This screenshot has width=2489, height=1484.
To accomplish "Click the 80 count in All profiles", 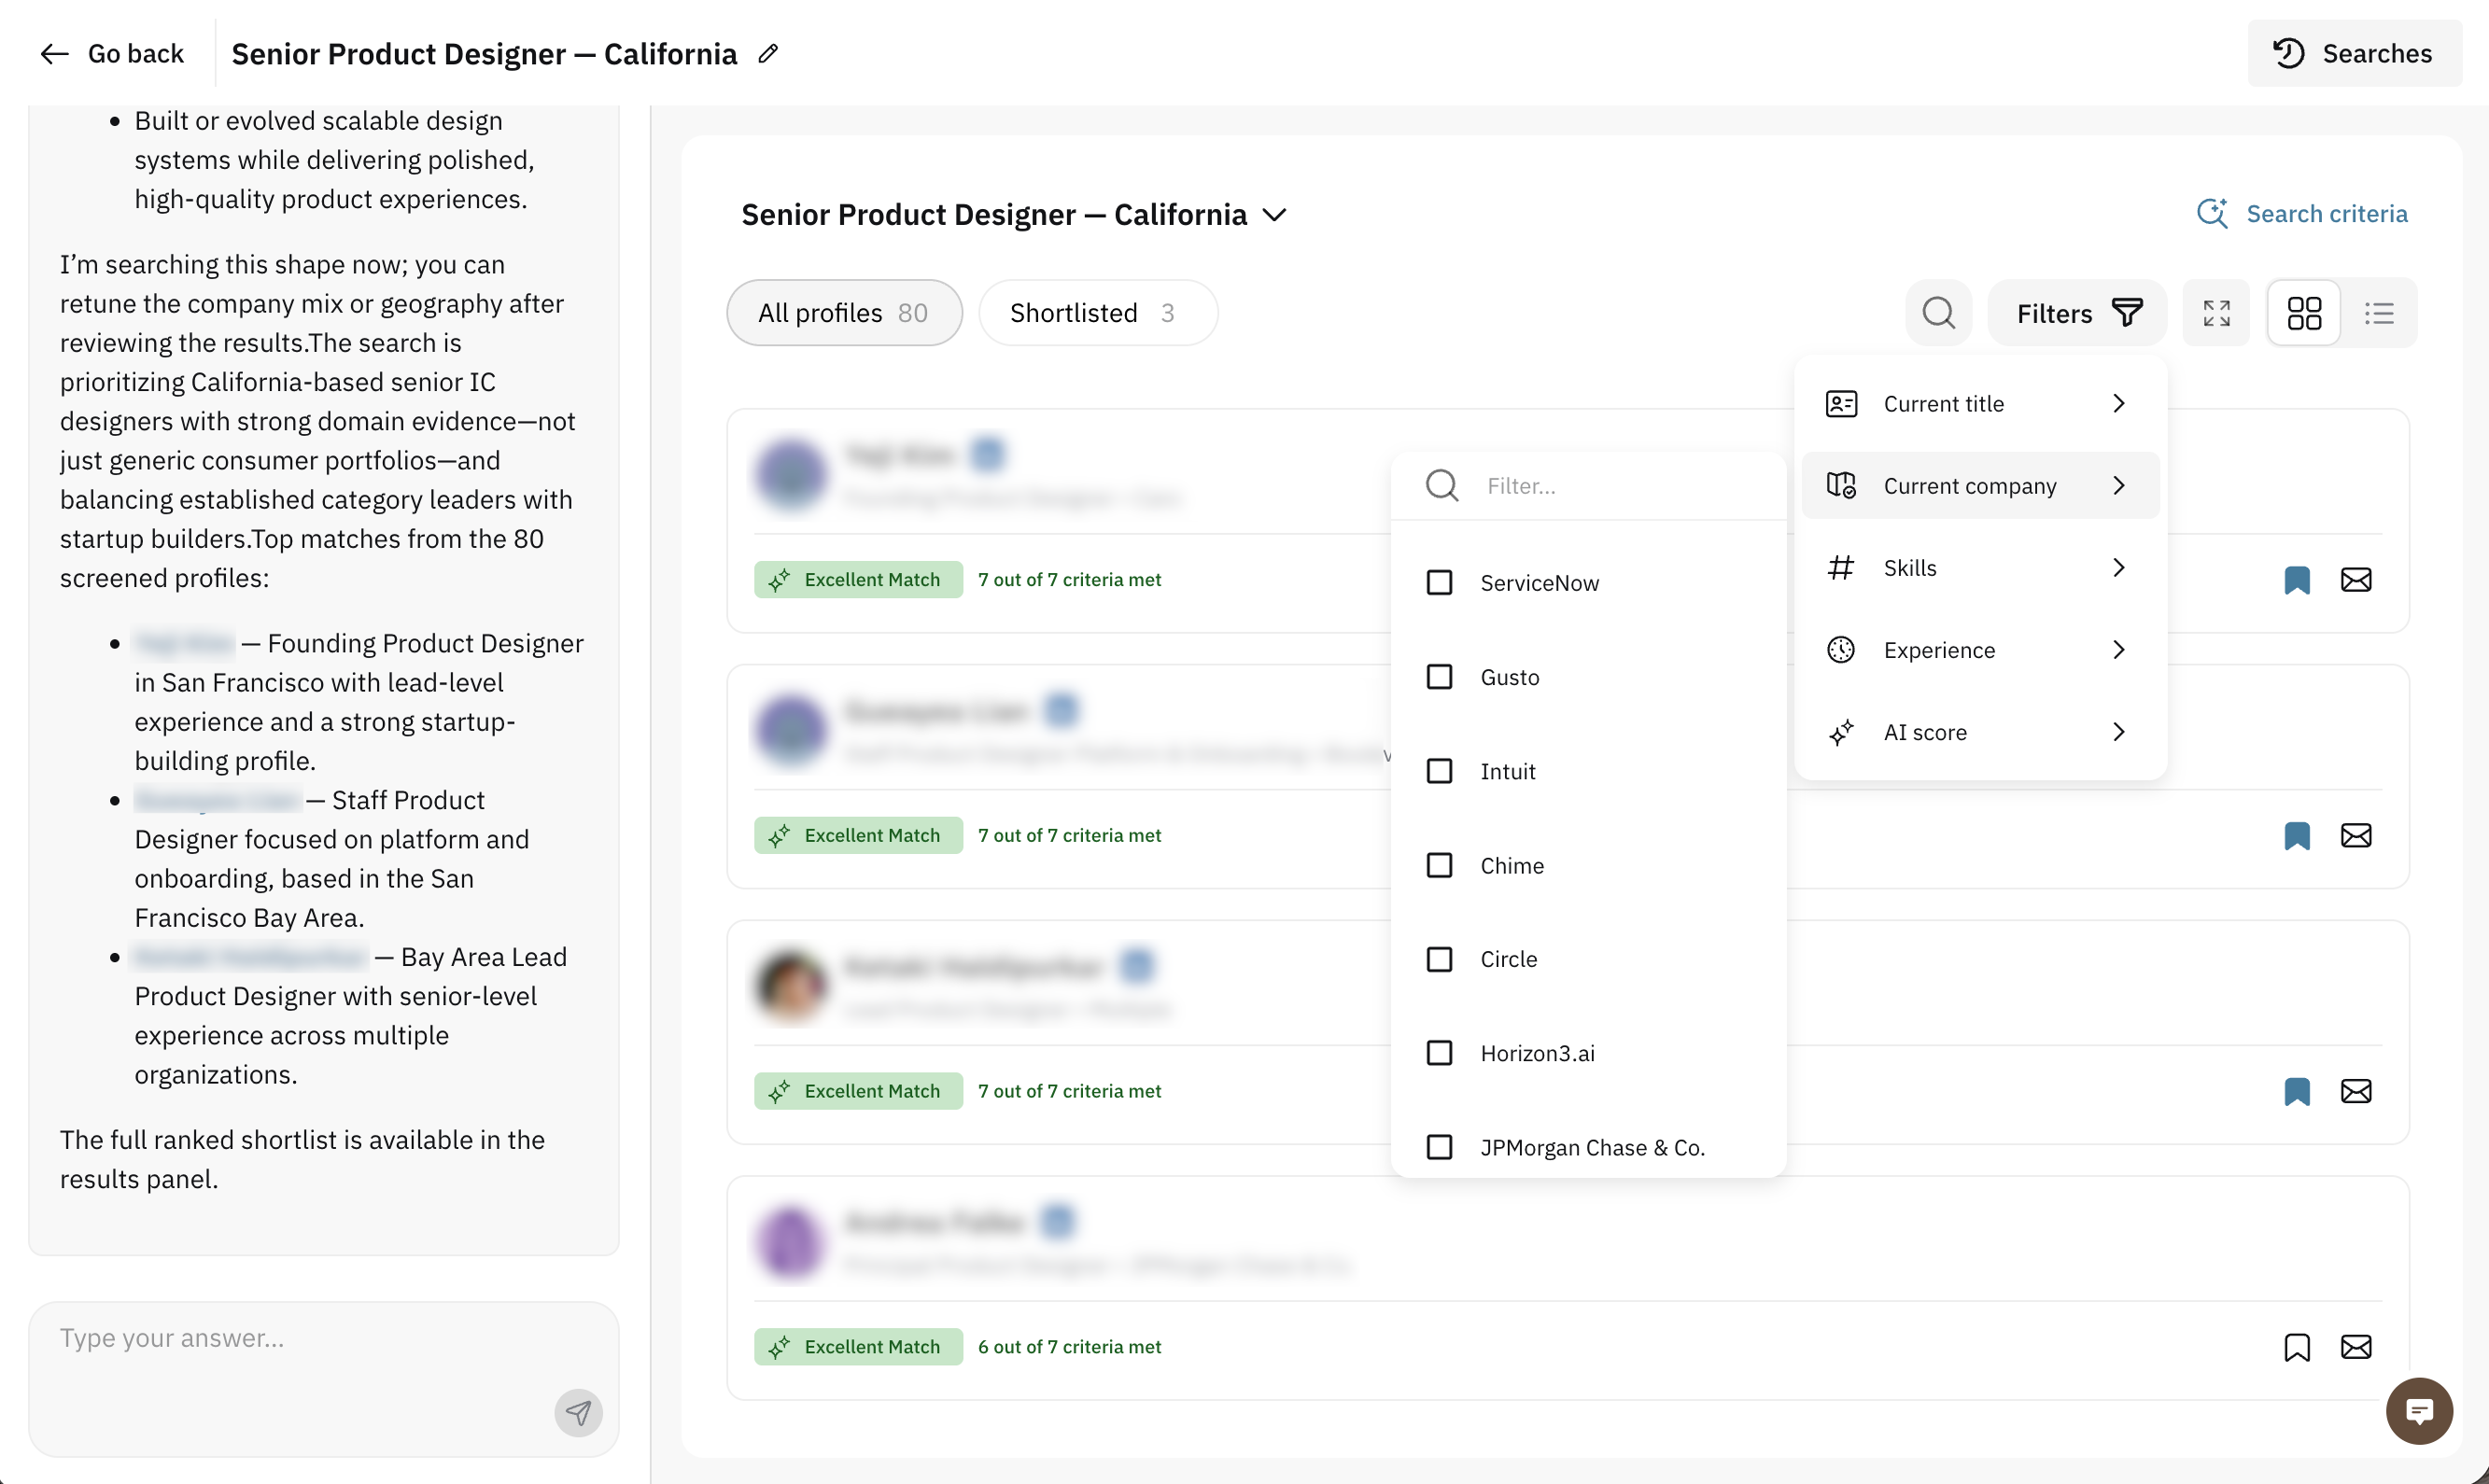I will coord(912,313).
